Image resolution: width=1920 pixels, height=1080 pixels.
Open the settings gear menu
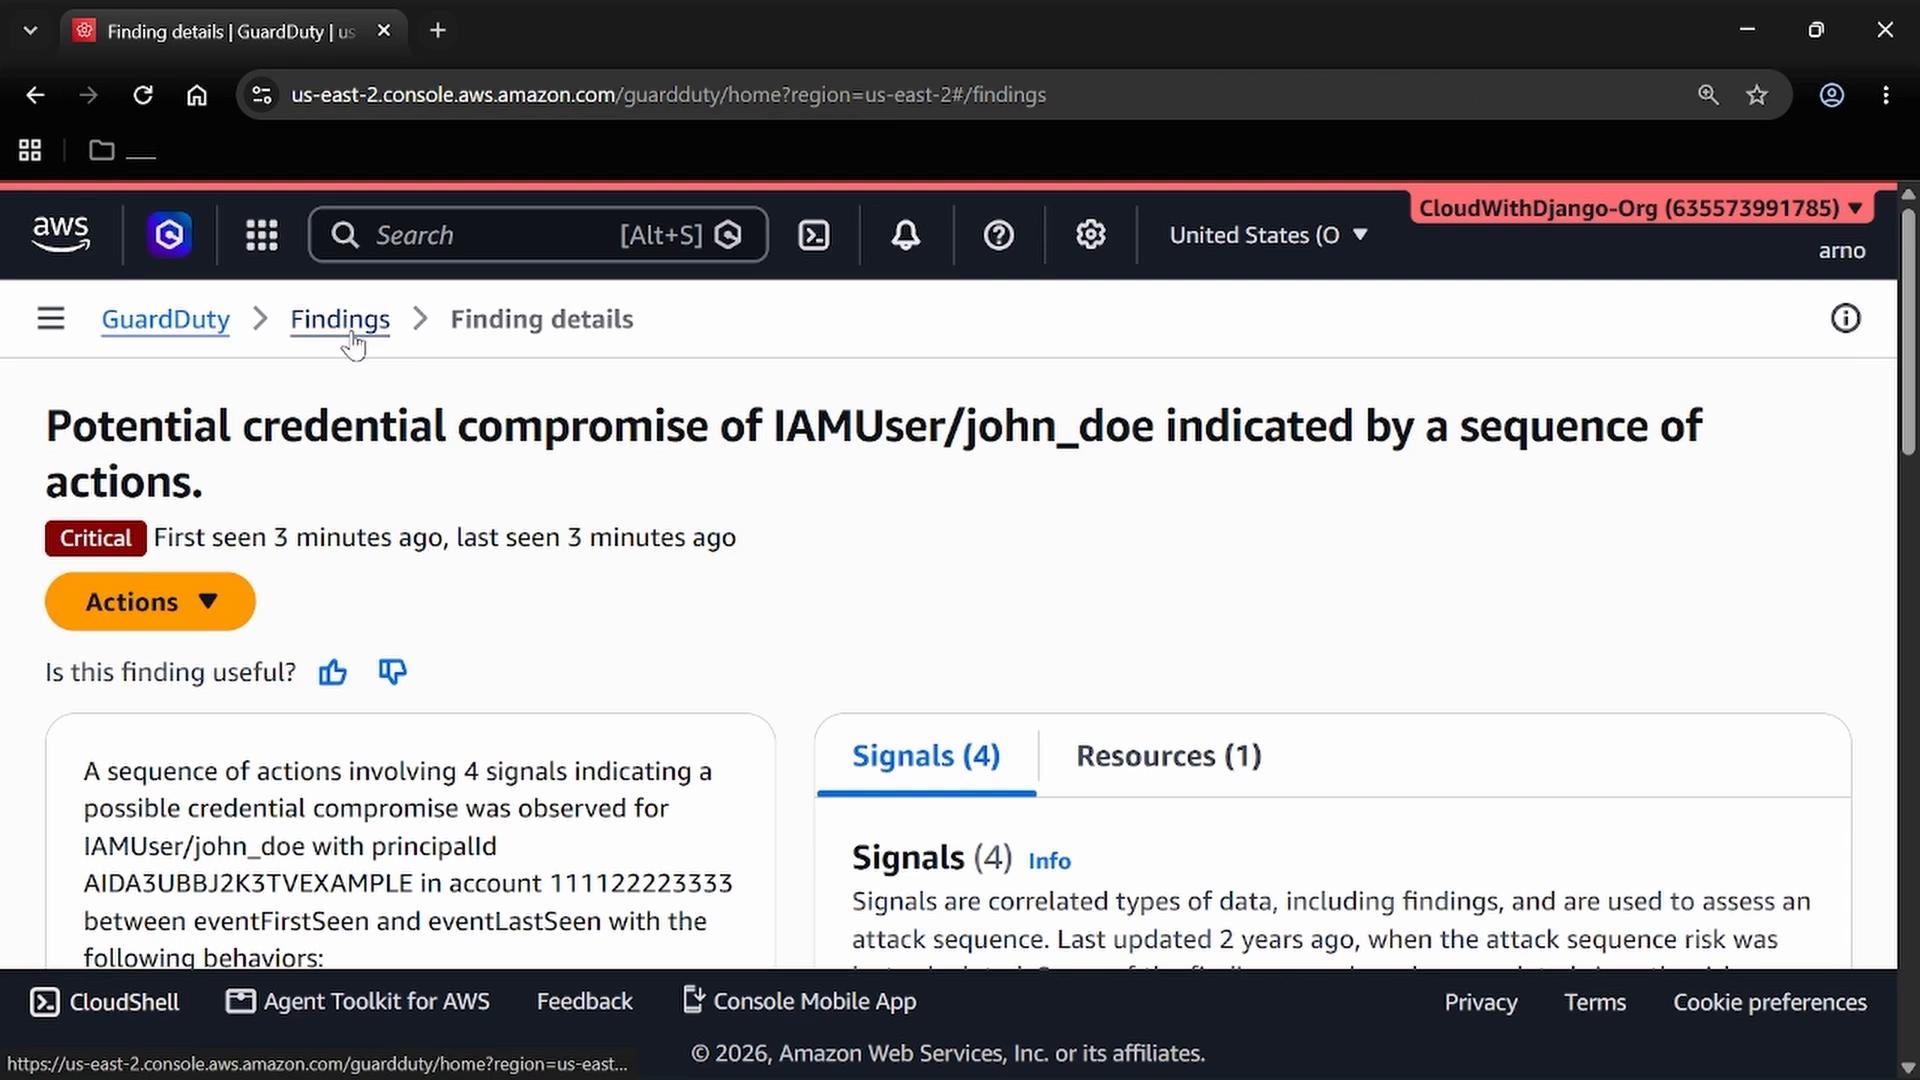point(1091,235)
